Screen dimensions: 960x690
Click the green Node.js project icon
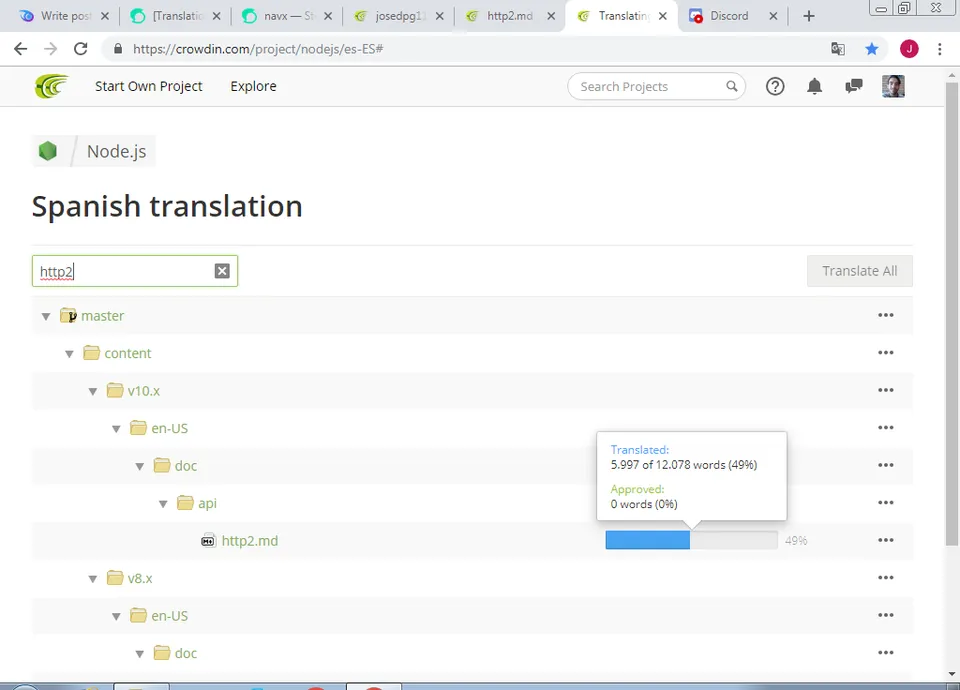click(x=48, y=151)
